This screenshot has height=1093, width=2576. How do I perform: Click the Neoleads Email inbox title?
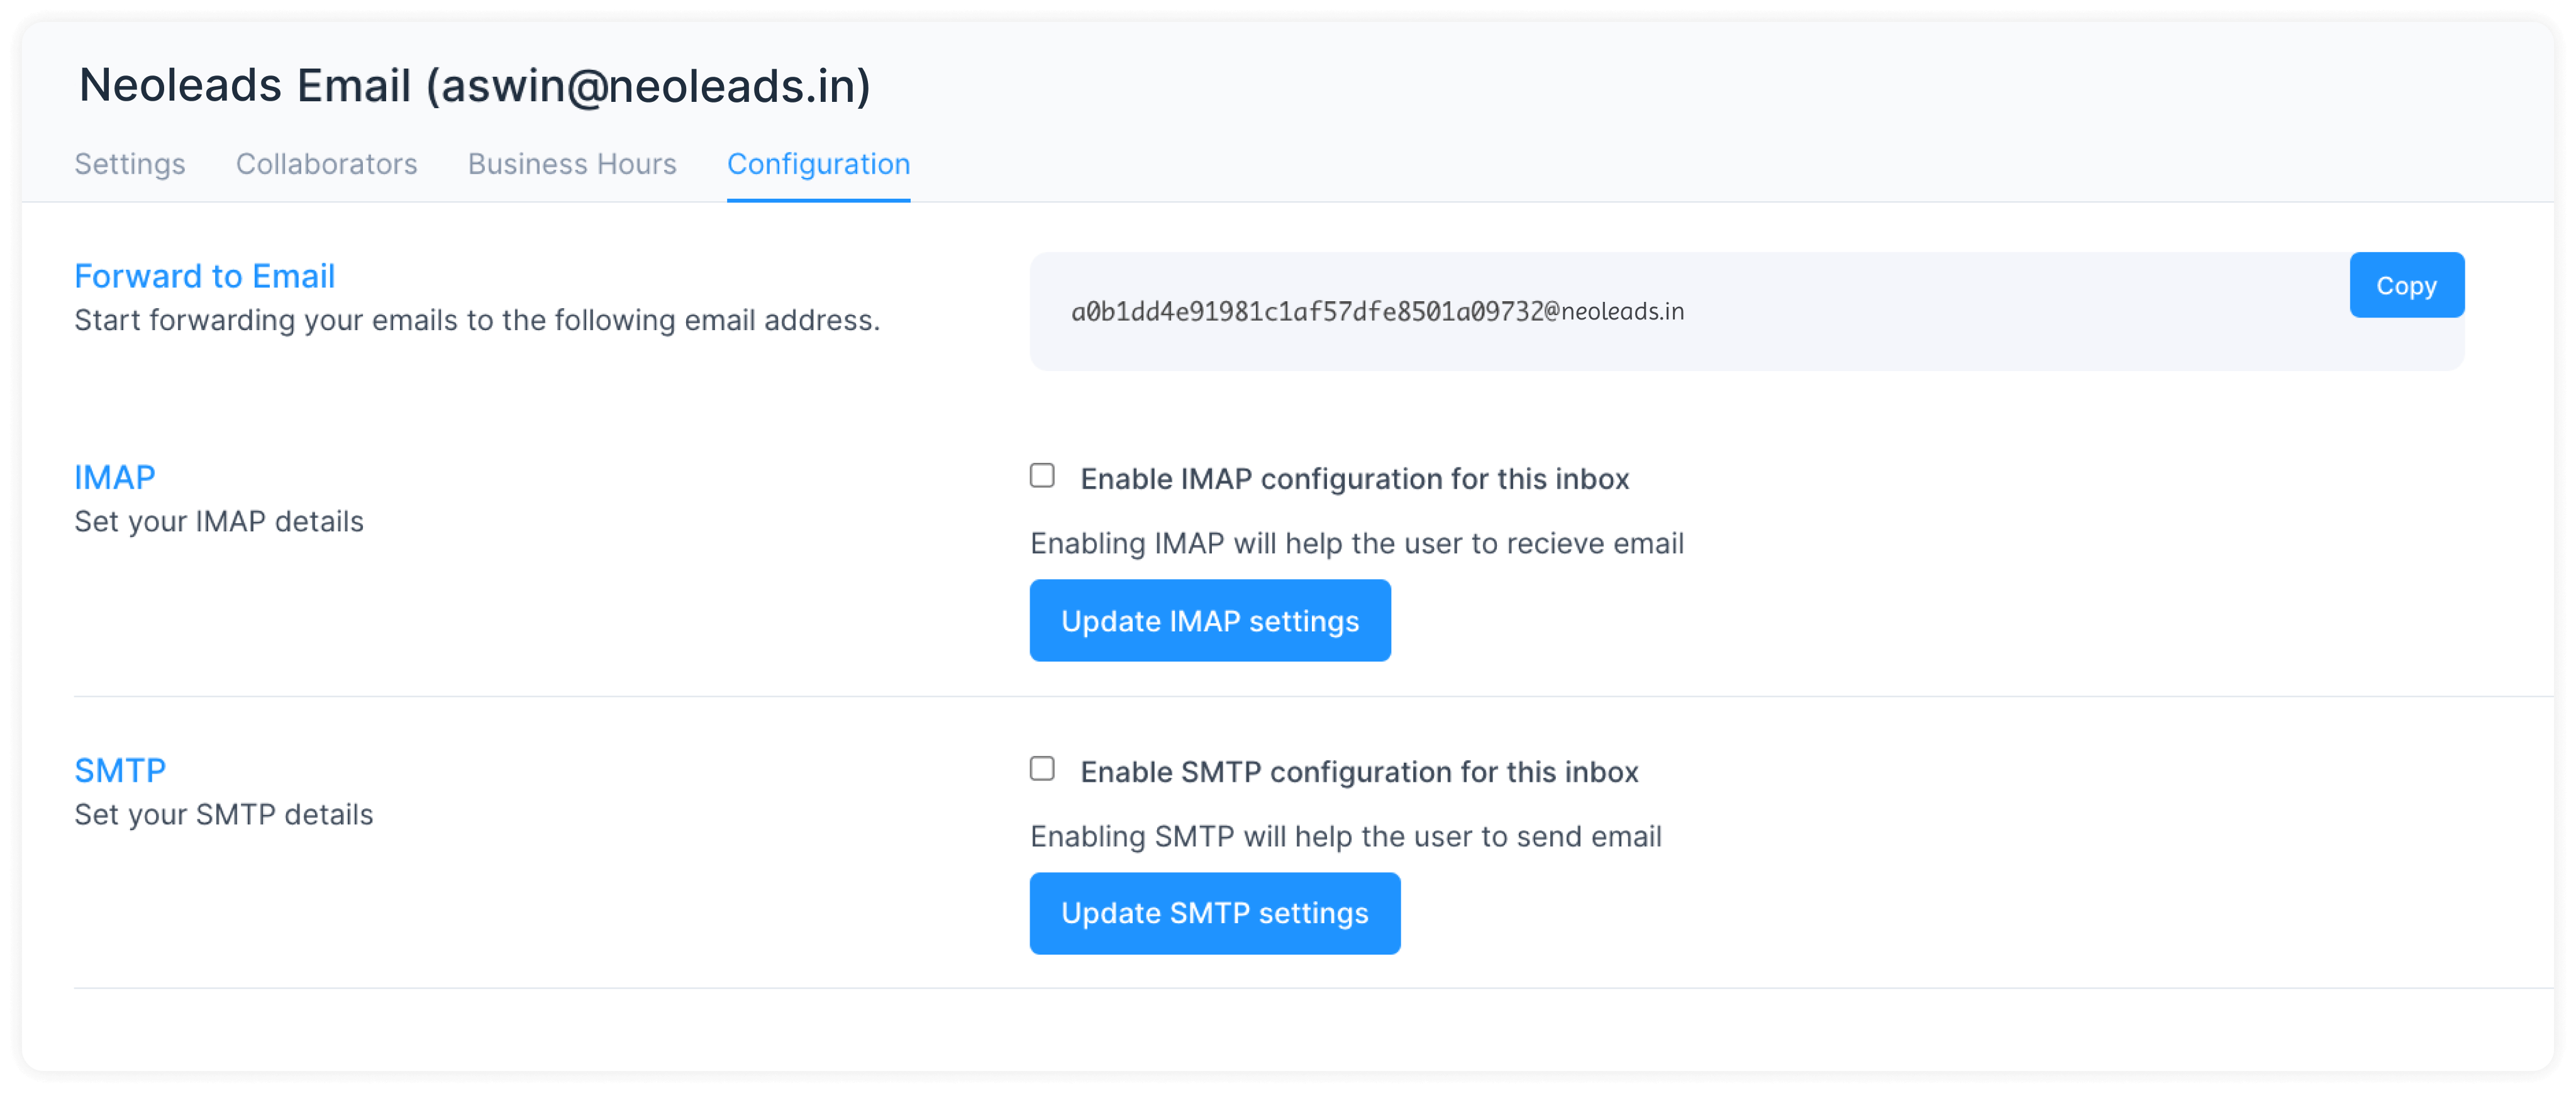coord(474,86)
